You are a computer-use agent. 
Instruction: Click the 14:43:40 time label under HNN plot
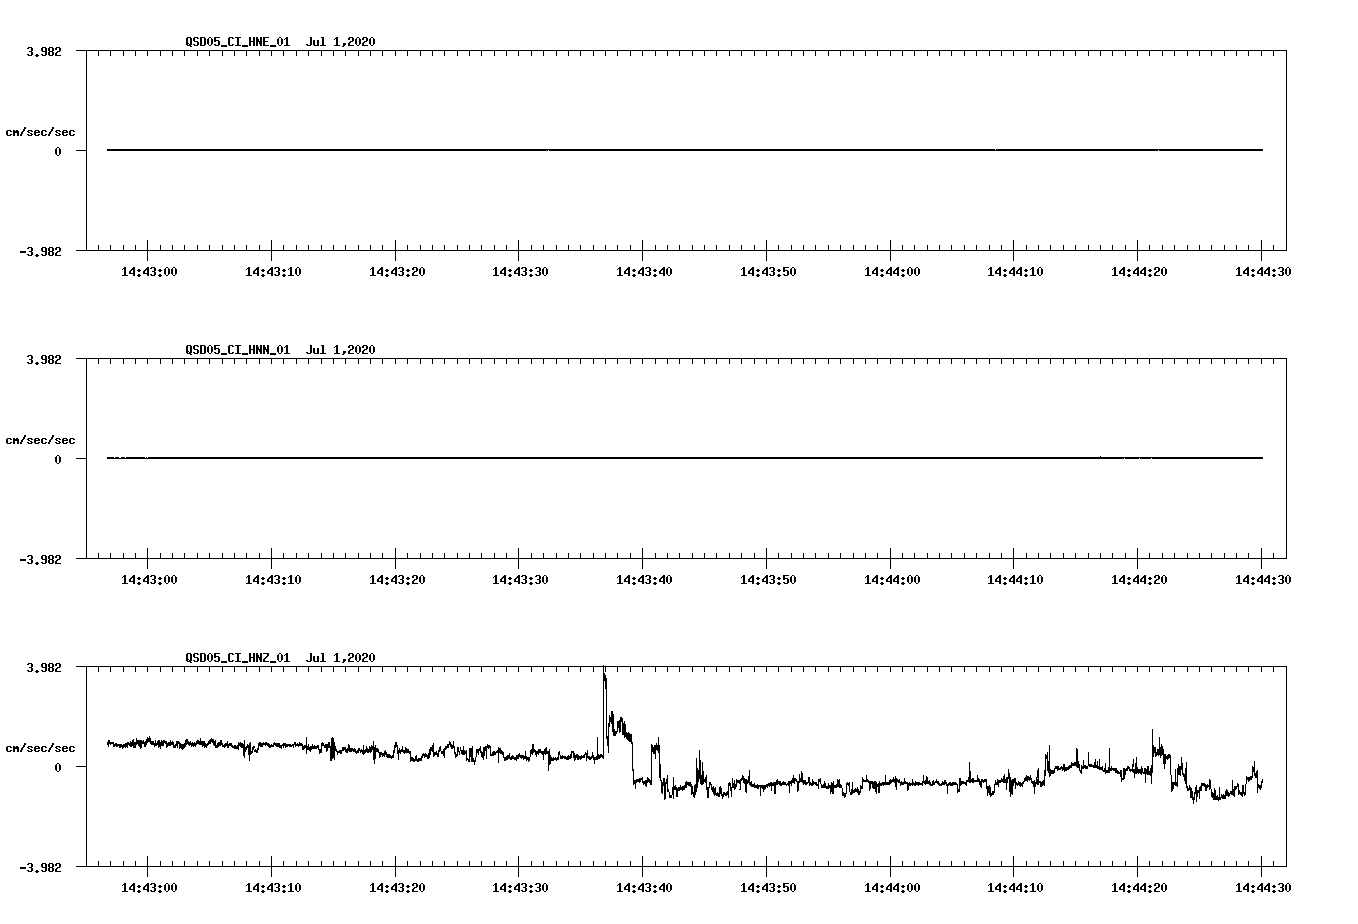[x=643, y=579]
